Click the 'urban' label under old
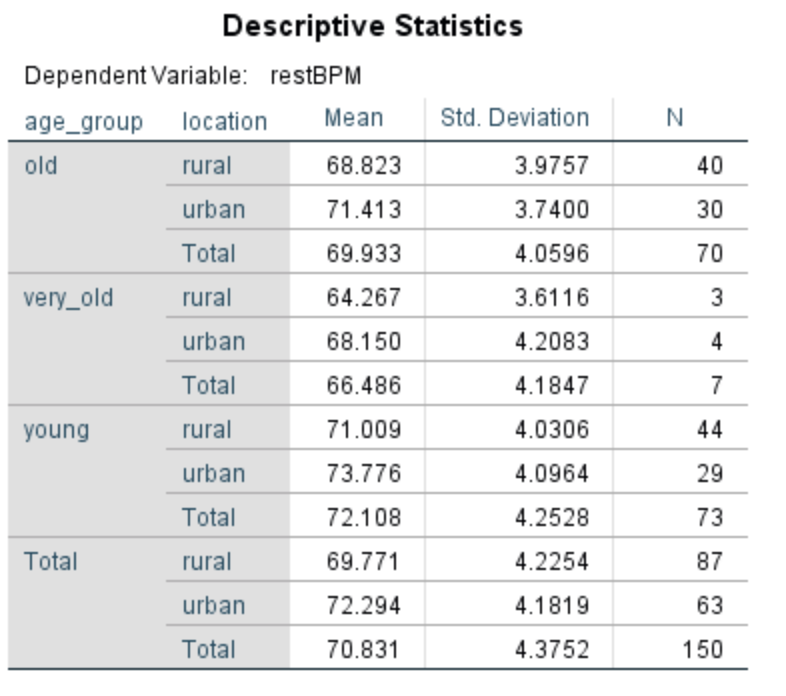Image resolution: width=786 pixels, height=696 pixels. pyautogui.click(x=214, y=210)
